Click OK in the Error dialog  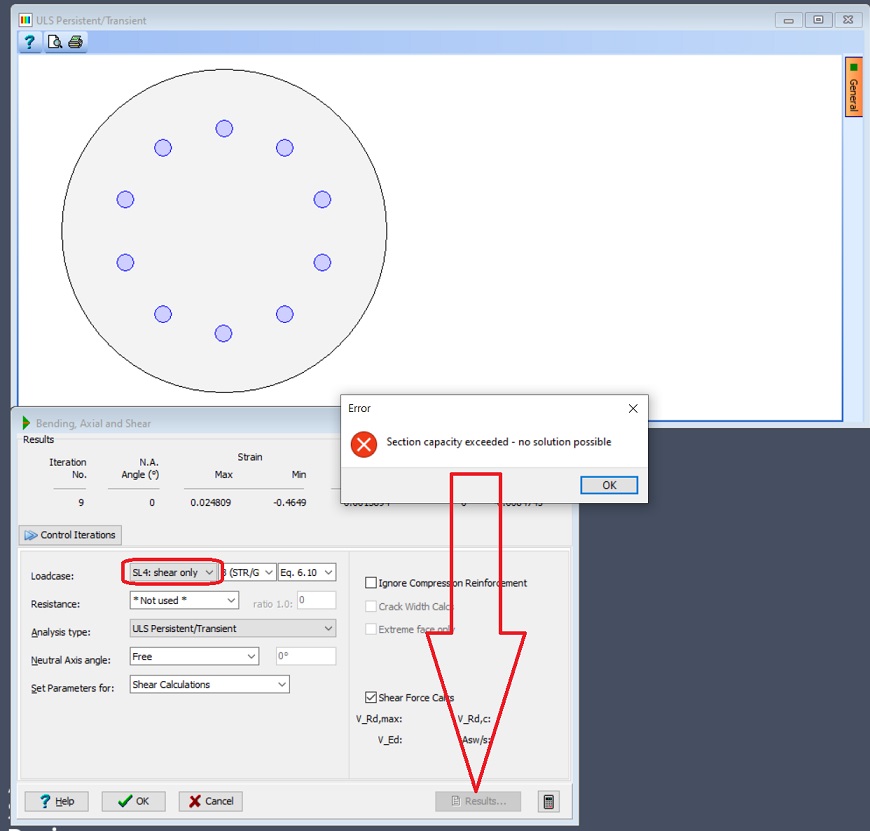609,485
